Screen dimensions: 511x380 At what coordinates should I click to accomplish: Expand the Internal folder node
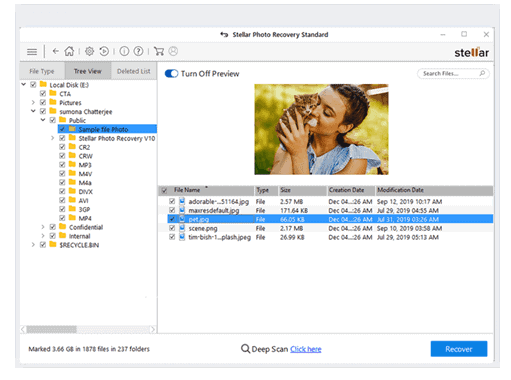pos(43,236)
